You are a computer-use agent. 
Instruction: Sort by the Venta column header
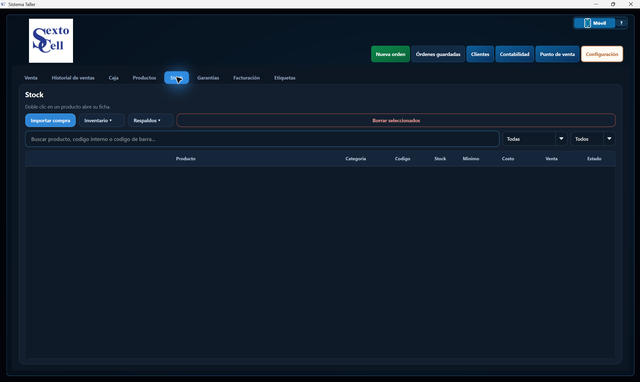pyautogui.click(x=551, y=158)
